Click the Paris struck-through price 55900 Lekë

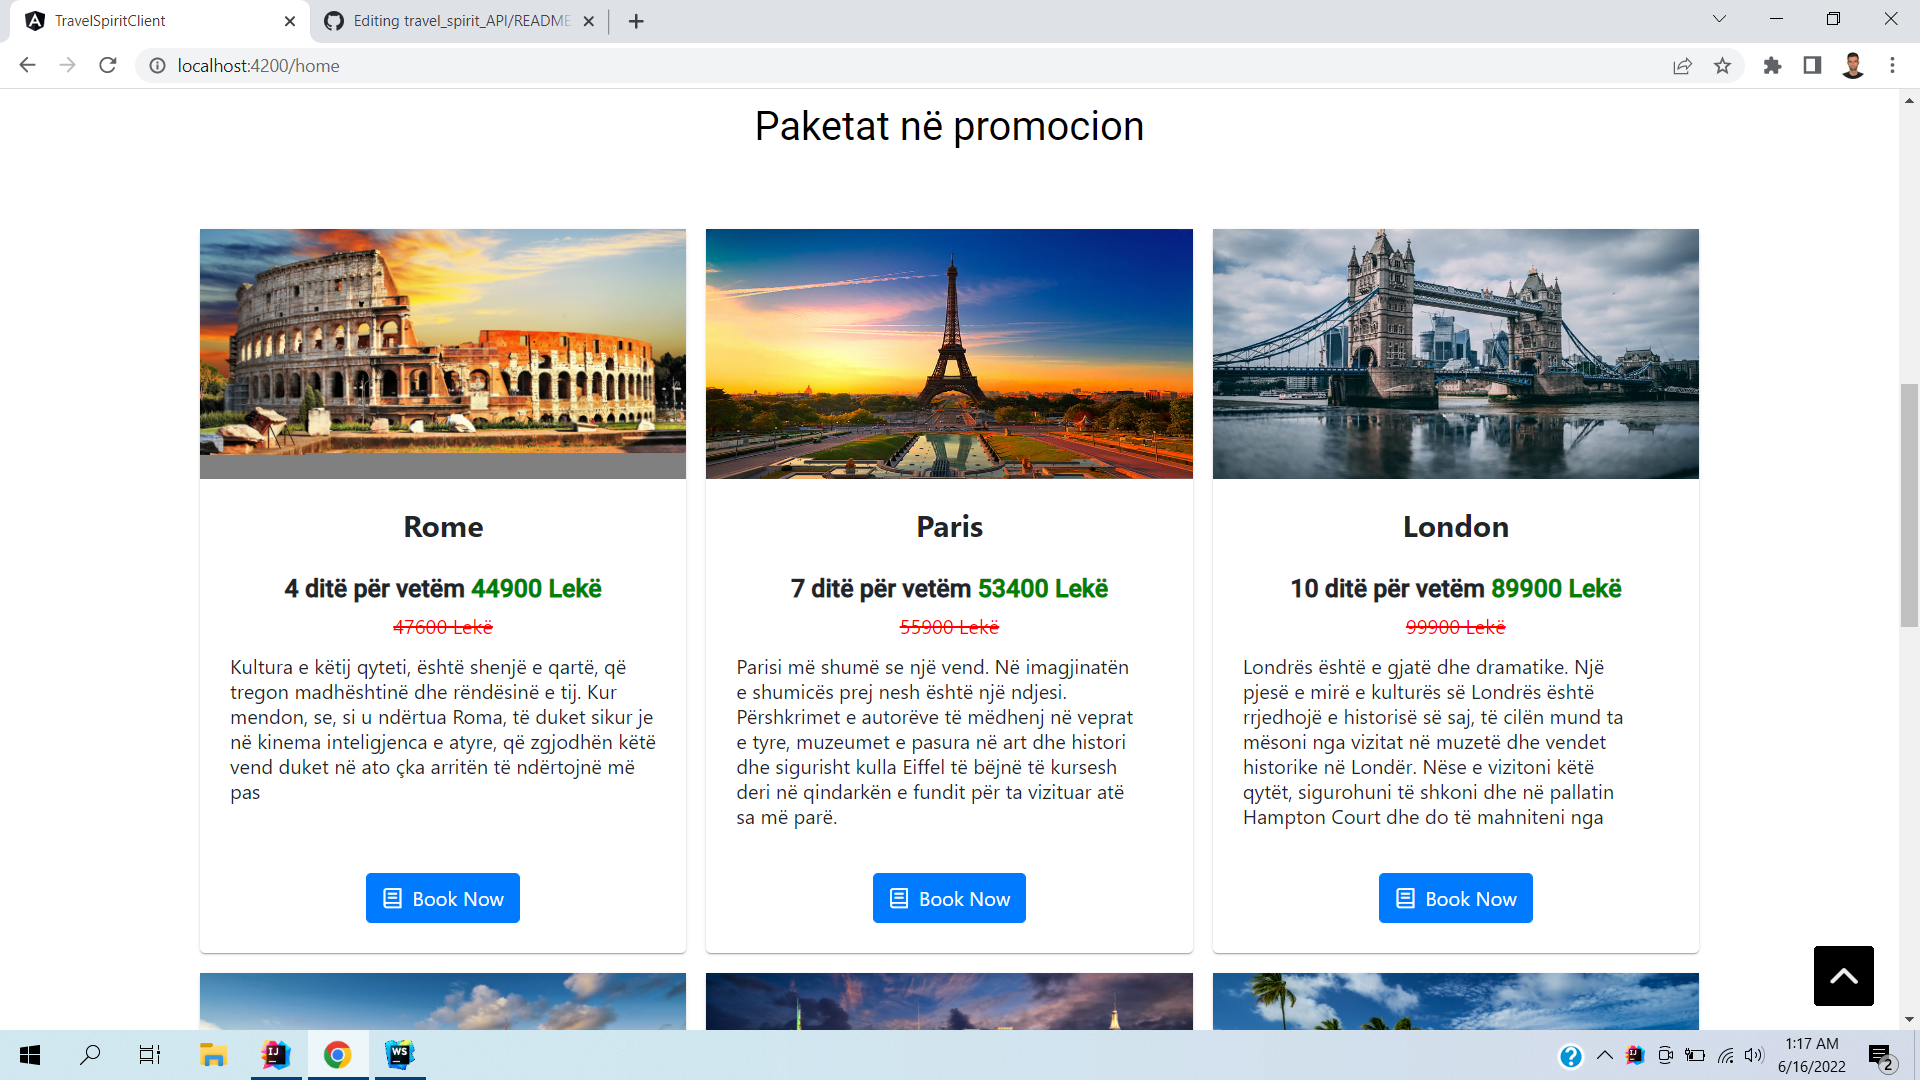[949, 627]
